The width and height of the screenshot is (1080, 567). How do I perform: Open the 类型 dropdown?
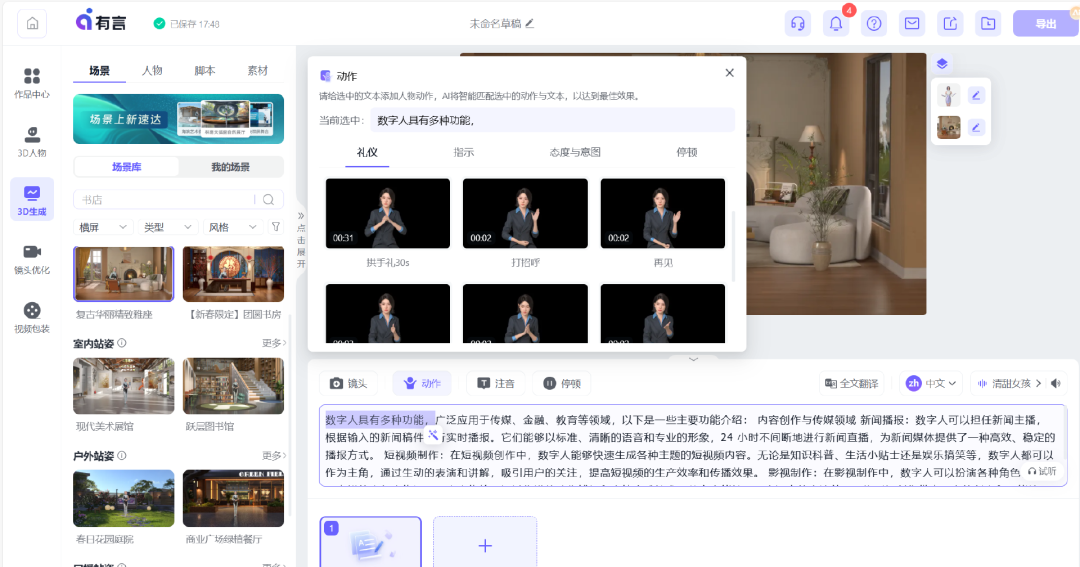pos(167,227)
